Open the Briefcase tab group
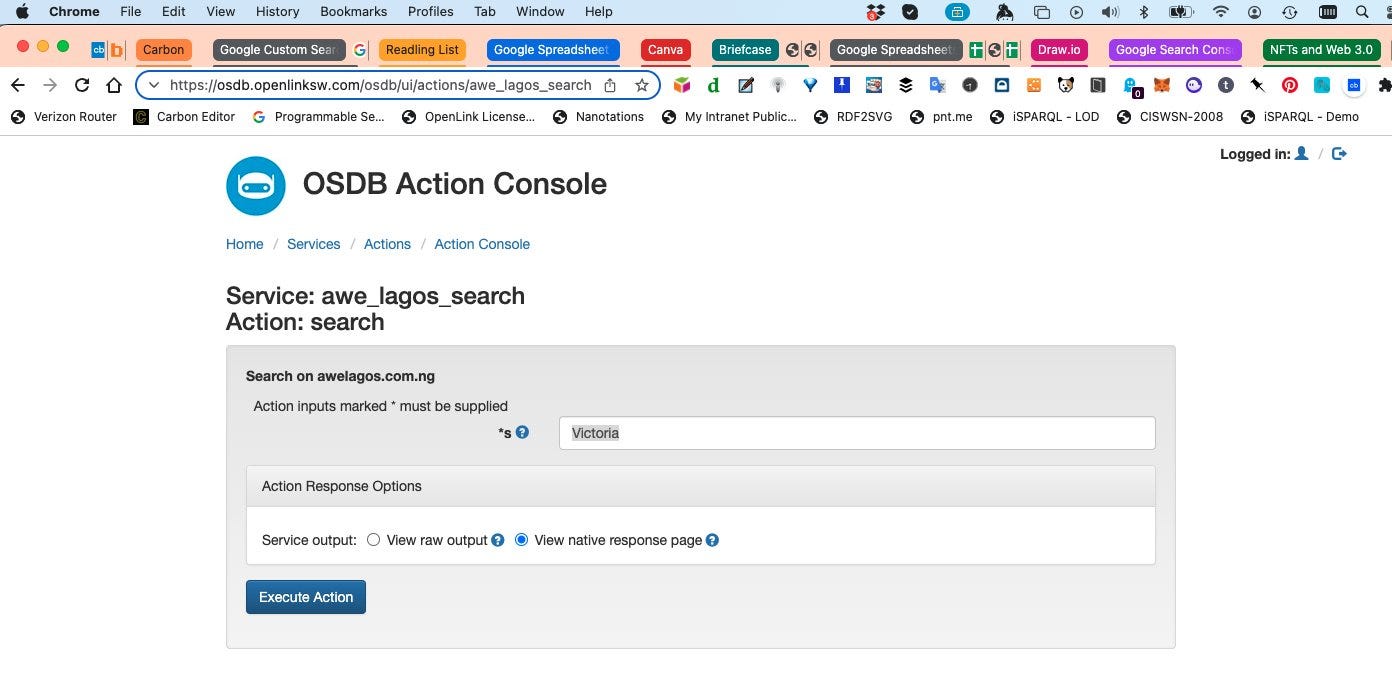The image size is (1392, 697). click(x=745, y=50)
